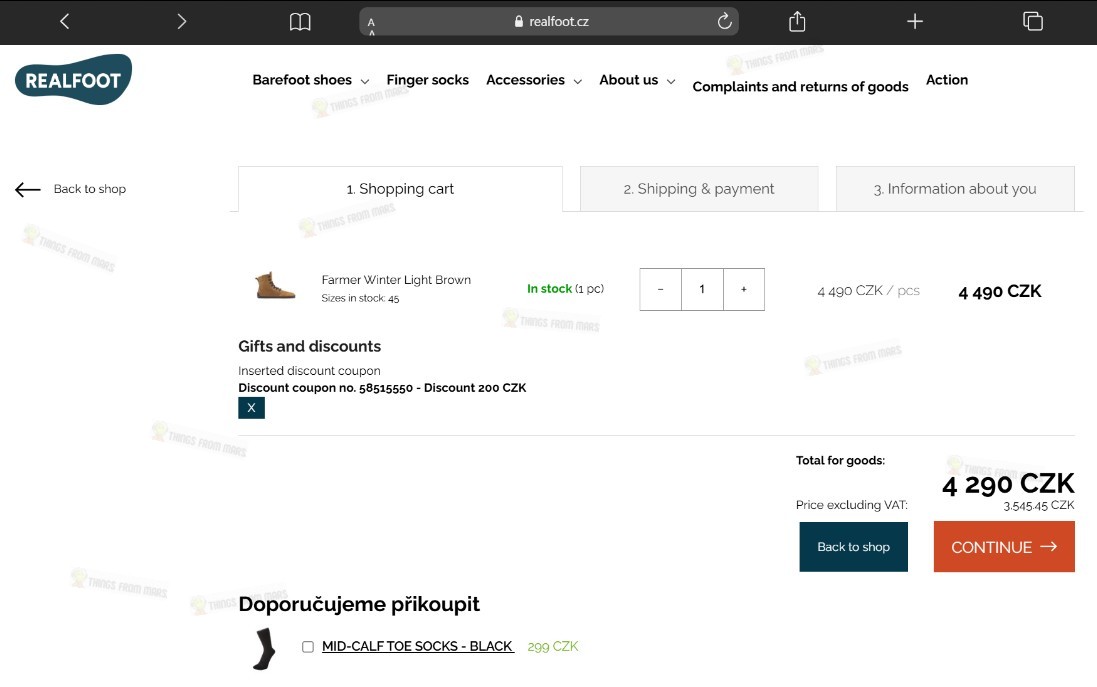
Task: Open the Barefoot shoes menu
Action: tap(302, 80)
